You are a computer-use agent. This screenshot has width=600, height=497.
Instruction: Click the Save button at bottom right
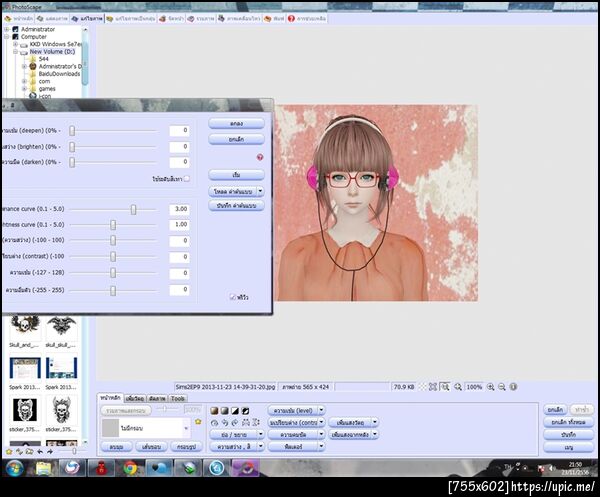coord(569,435)
